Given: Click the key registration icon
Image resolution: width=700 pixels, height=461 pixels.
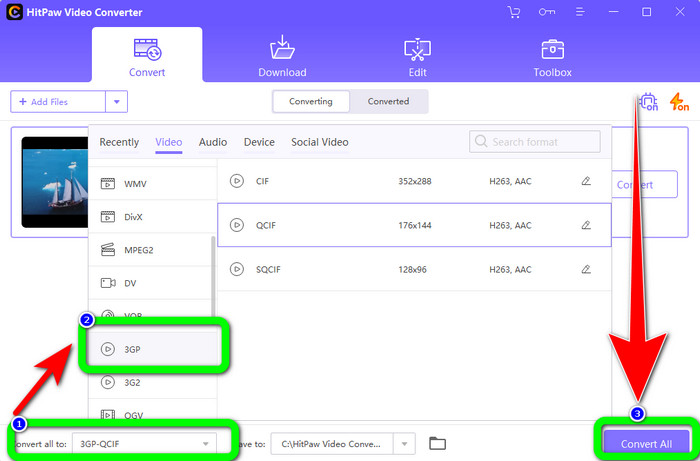Looking at the screenshot, I should 546,12.
